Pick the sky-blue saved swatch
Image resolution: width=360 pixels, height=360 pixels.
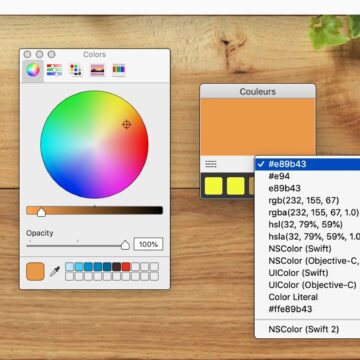point(79,267)
